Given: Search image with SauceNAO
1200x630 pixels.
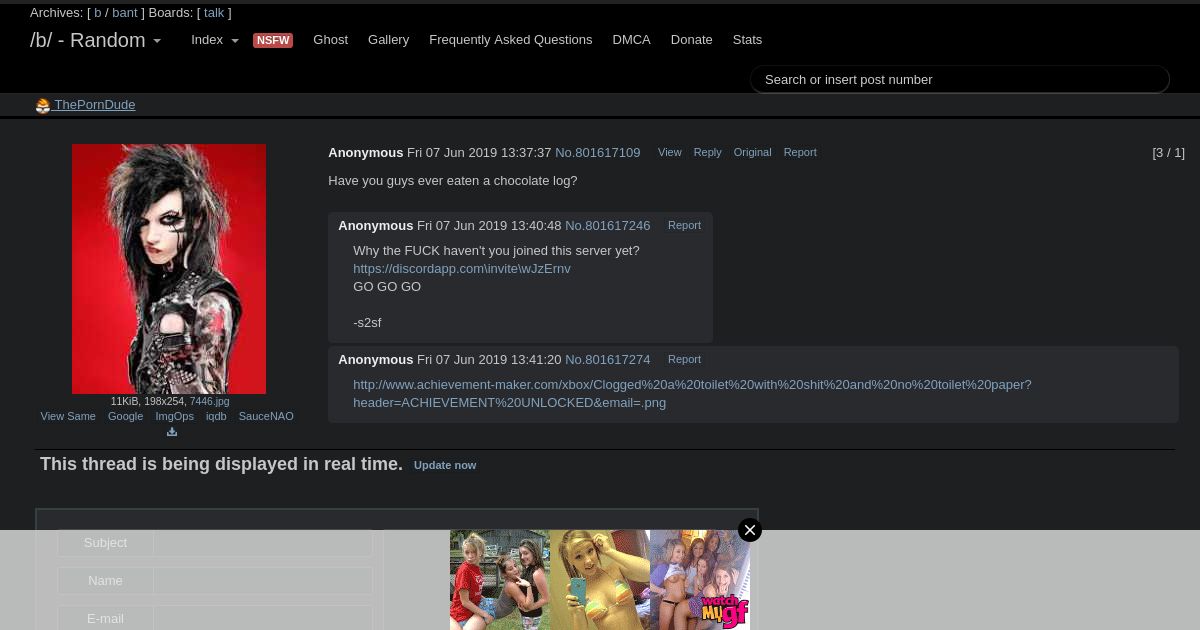Looking at the screenshot, I should [x=266, y=416].
